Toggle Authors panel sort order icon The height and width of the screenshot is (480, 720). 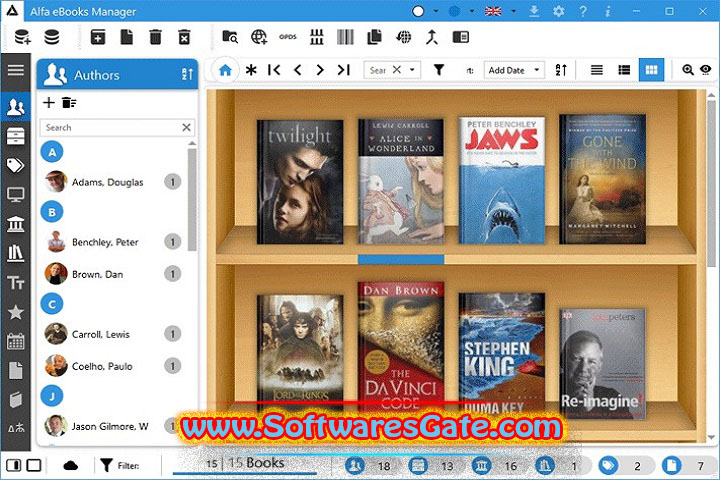(187, 74)
